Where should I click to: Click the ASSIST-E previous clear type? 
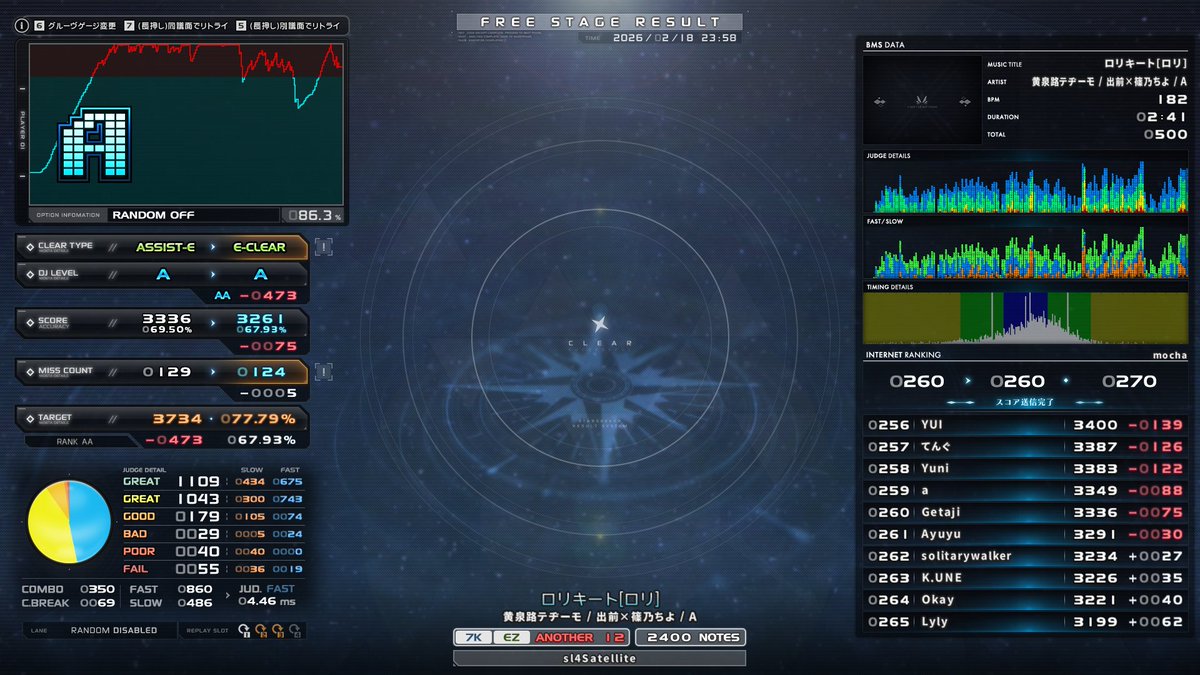tap(166, 246)
